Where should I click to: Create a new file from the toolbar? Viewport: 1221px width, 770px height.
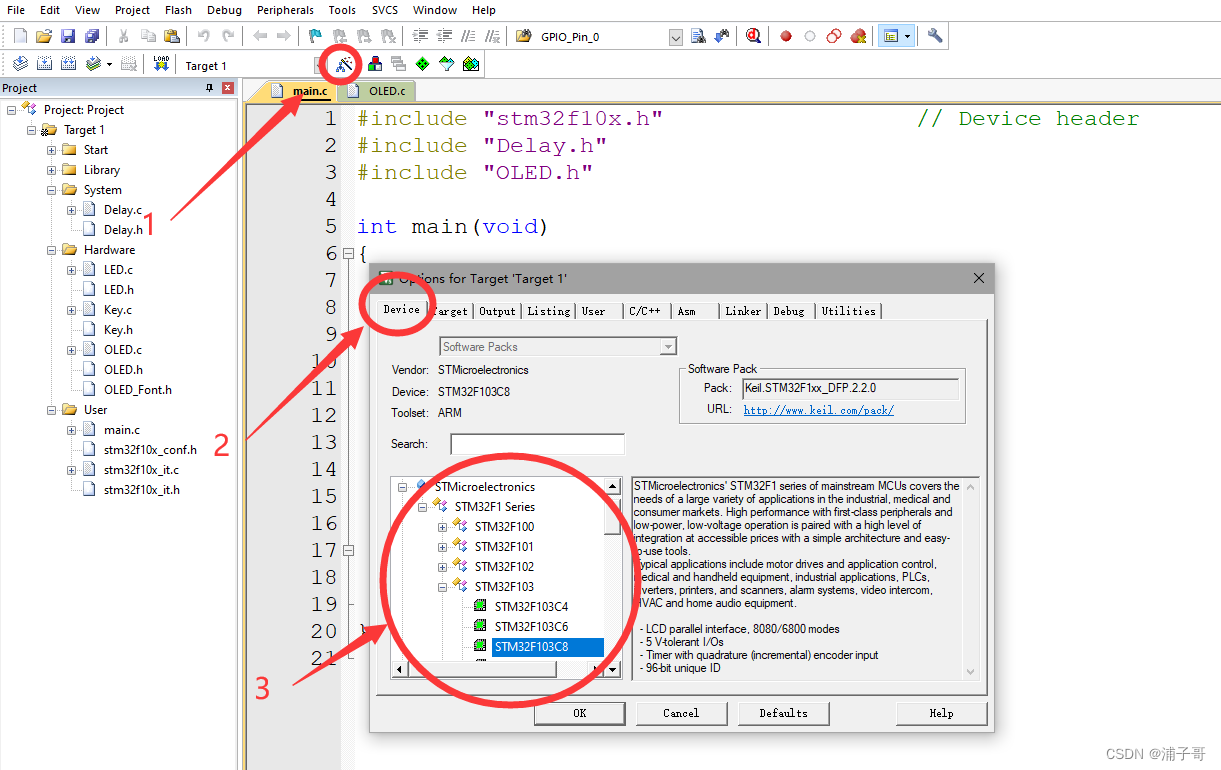[21, 36]
